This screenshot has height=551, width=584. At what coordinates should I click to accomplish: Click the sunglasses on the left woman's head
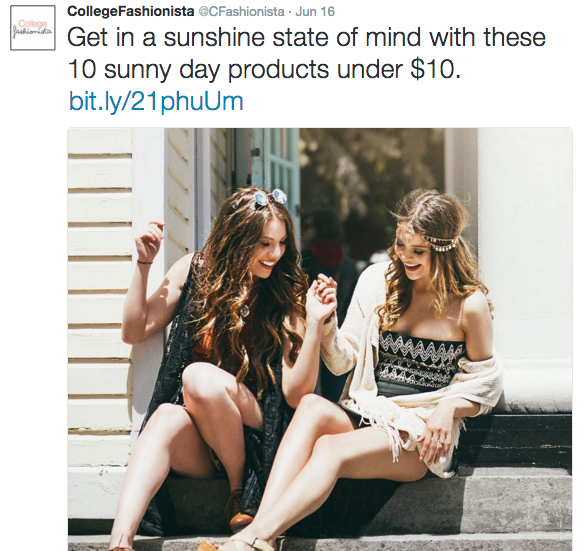point(271,197)
